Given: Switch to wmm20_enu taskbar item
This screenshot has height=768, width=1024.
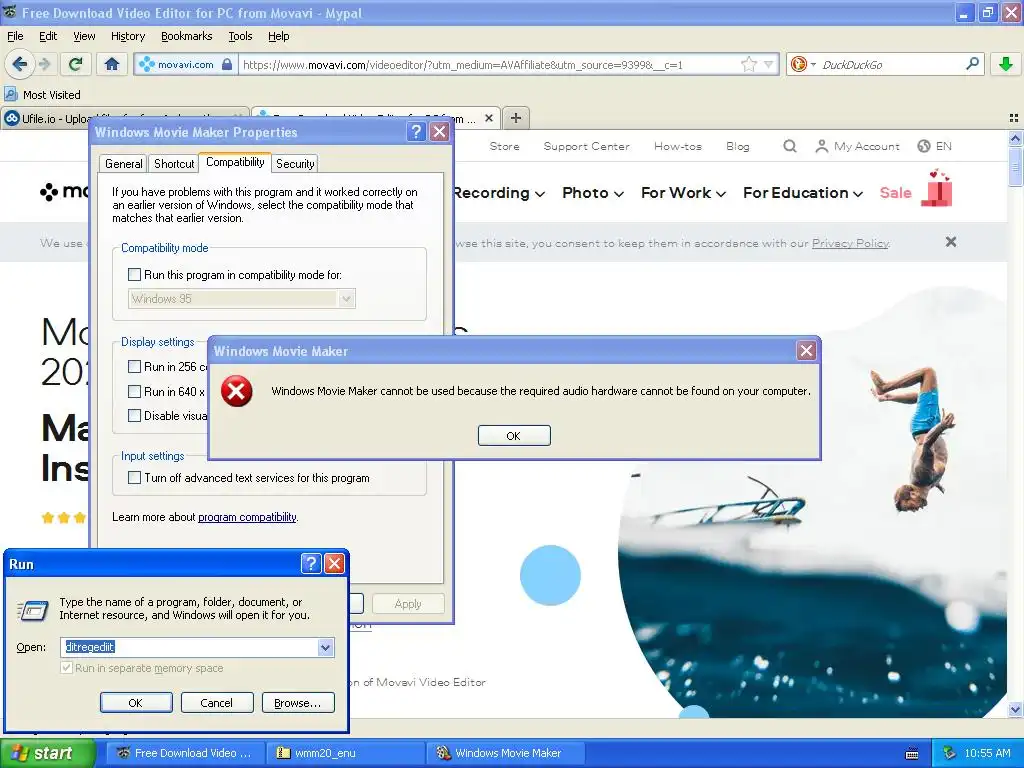Looking at the screenshot, I should (345, 753).
